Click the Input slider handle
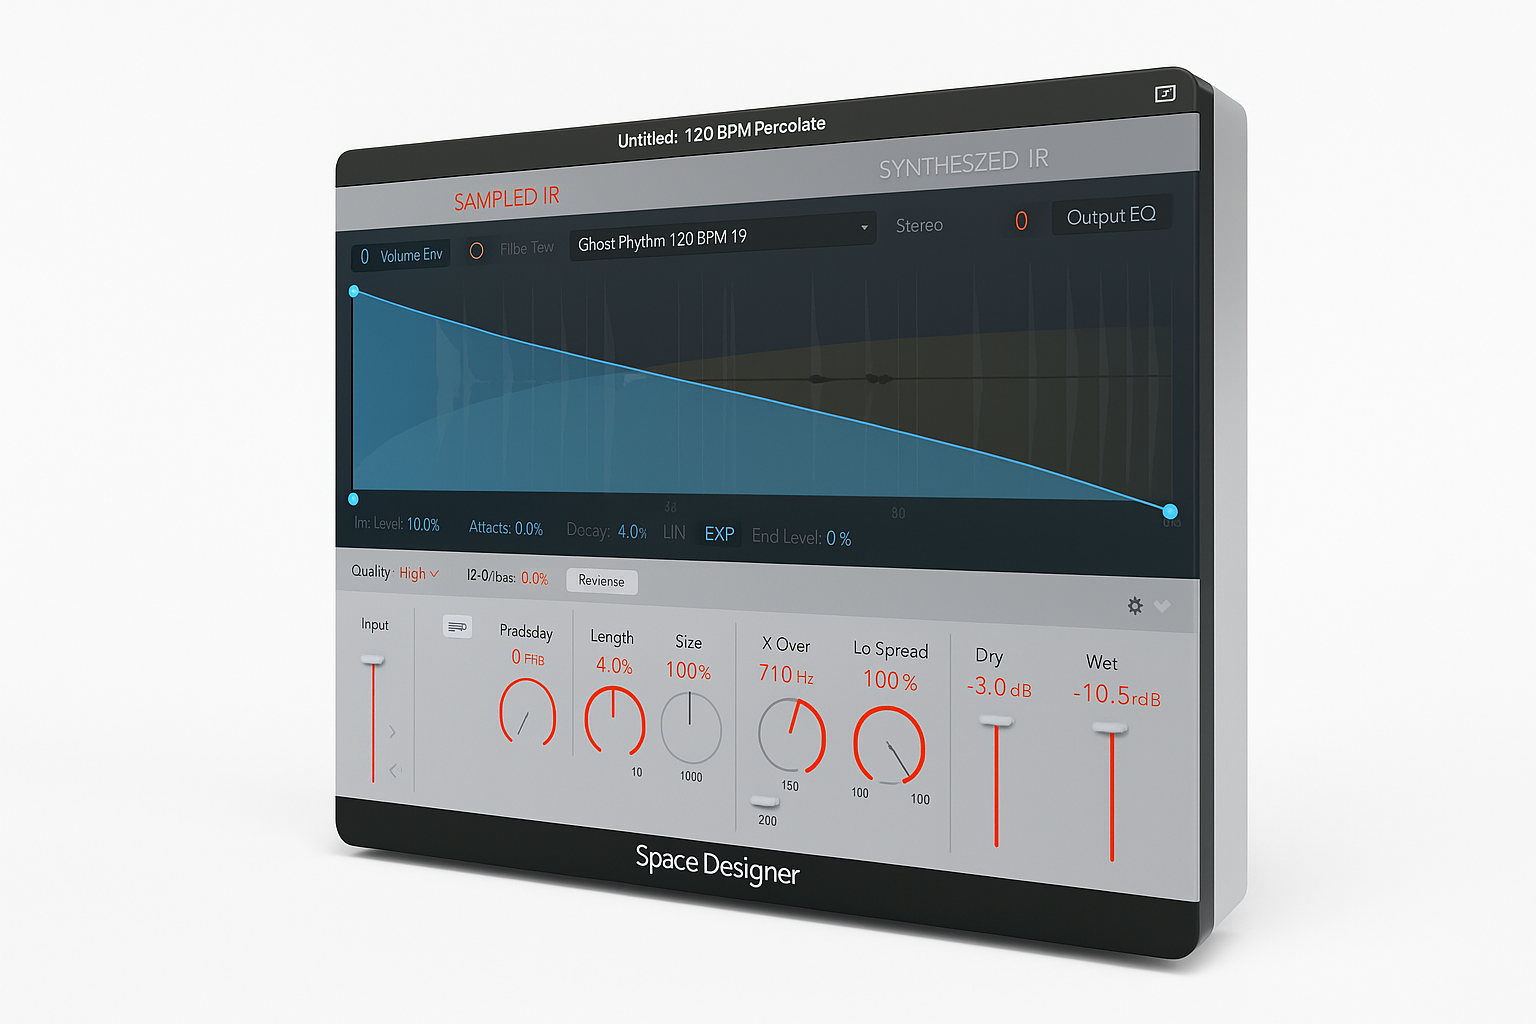This screenshot has width=1536, height=1024. point(373,660)
